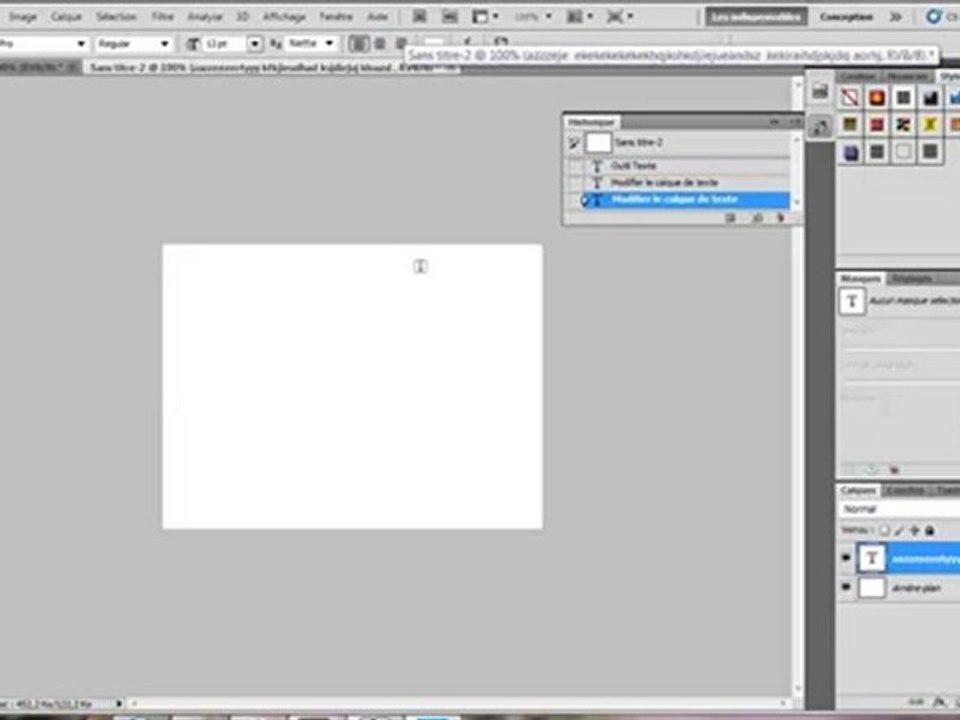Switch to the Couches panel tab
Image resolution: width=960 pixels, height=720 pixels.
click(x=906, y=490)
